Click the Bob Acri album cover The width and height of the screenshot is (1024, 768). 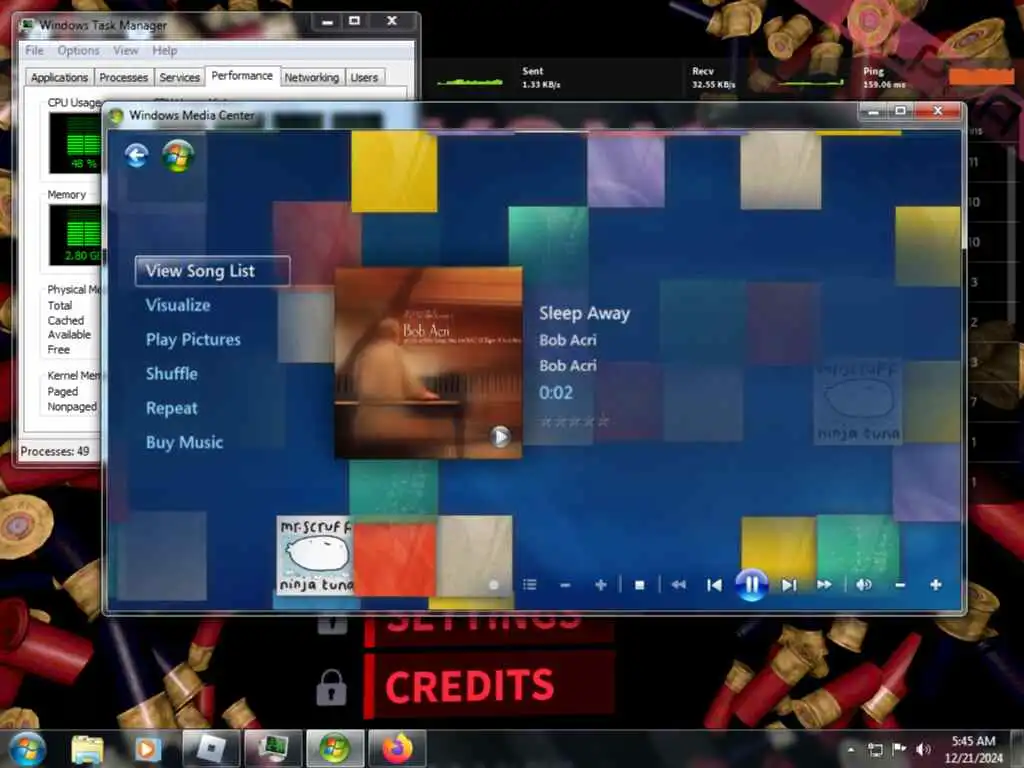point(428,362)
